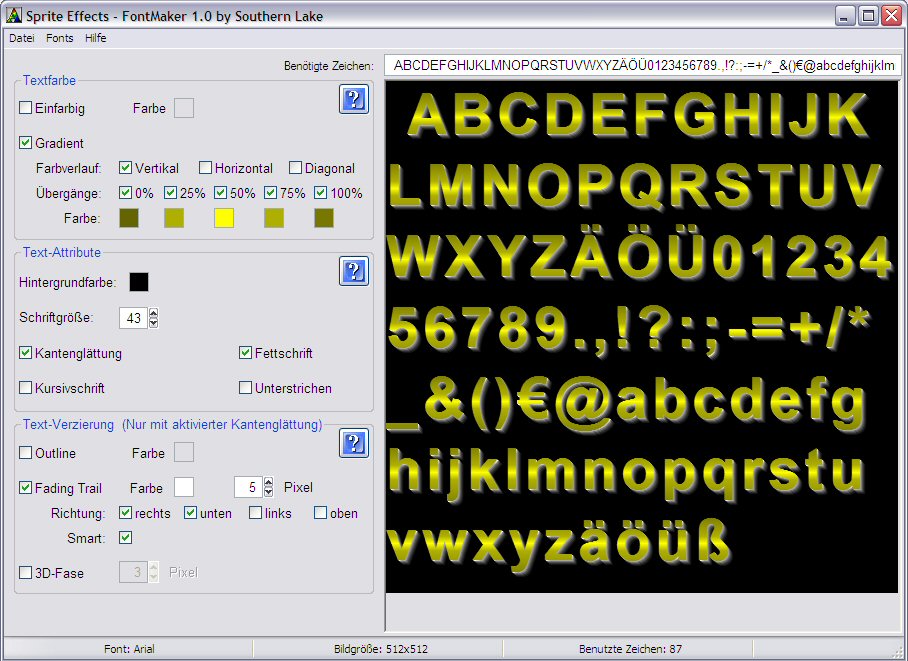Open the Datei menu
The image size is (908, 661).
click(22, 38)
